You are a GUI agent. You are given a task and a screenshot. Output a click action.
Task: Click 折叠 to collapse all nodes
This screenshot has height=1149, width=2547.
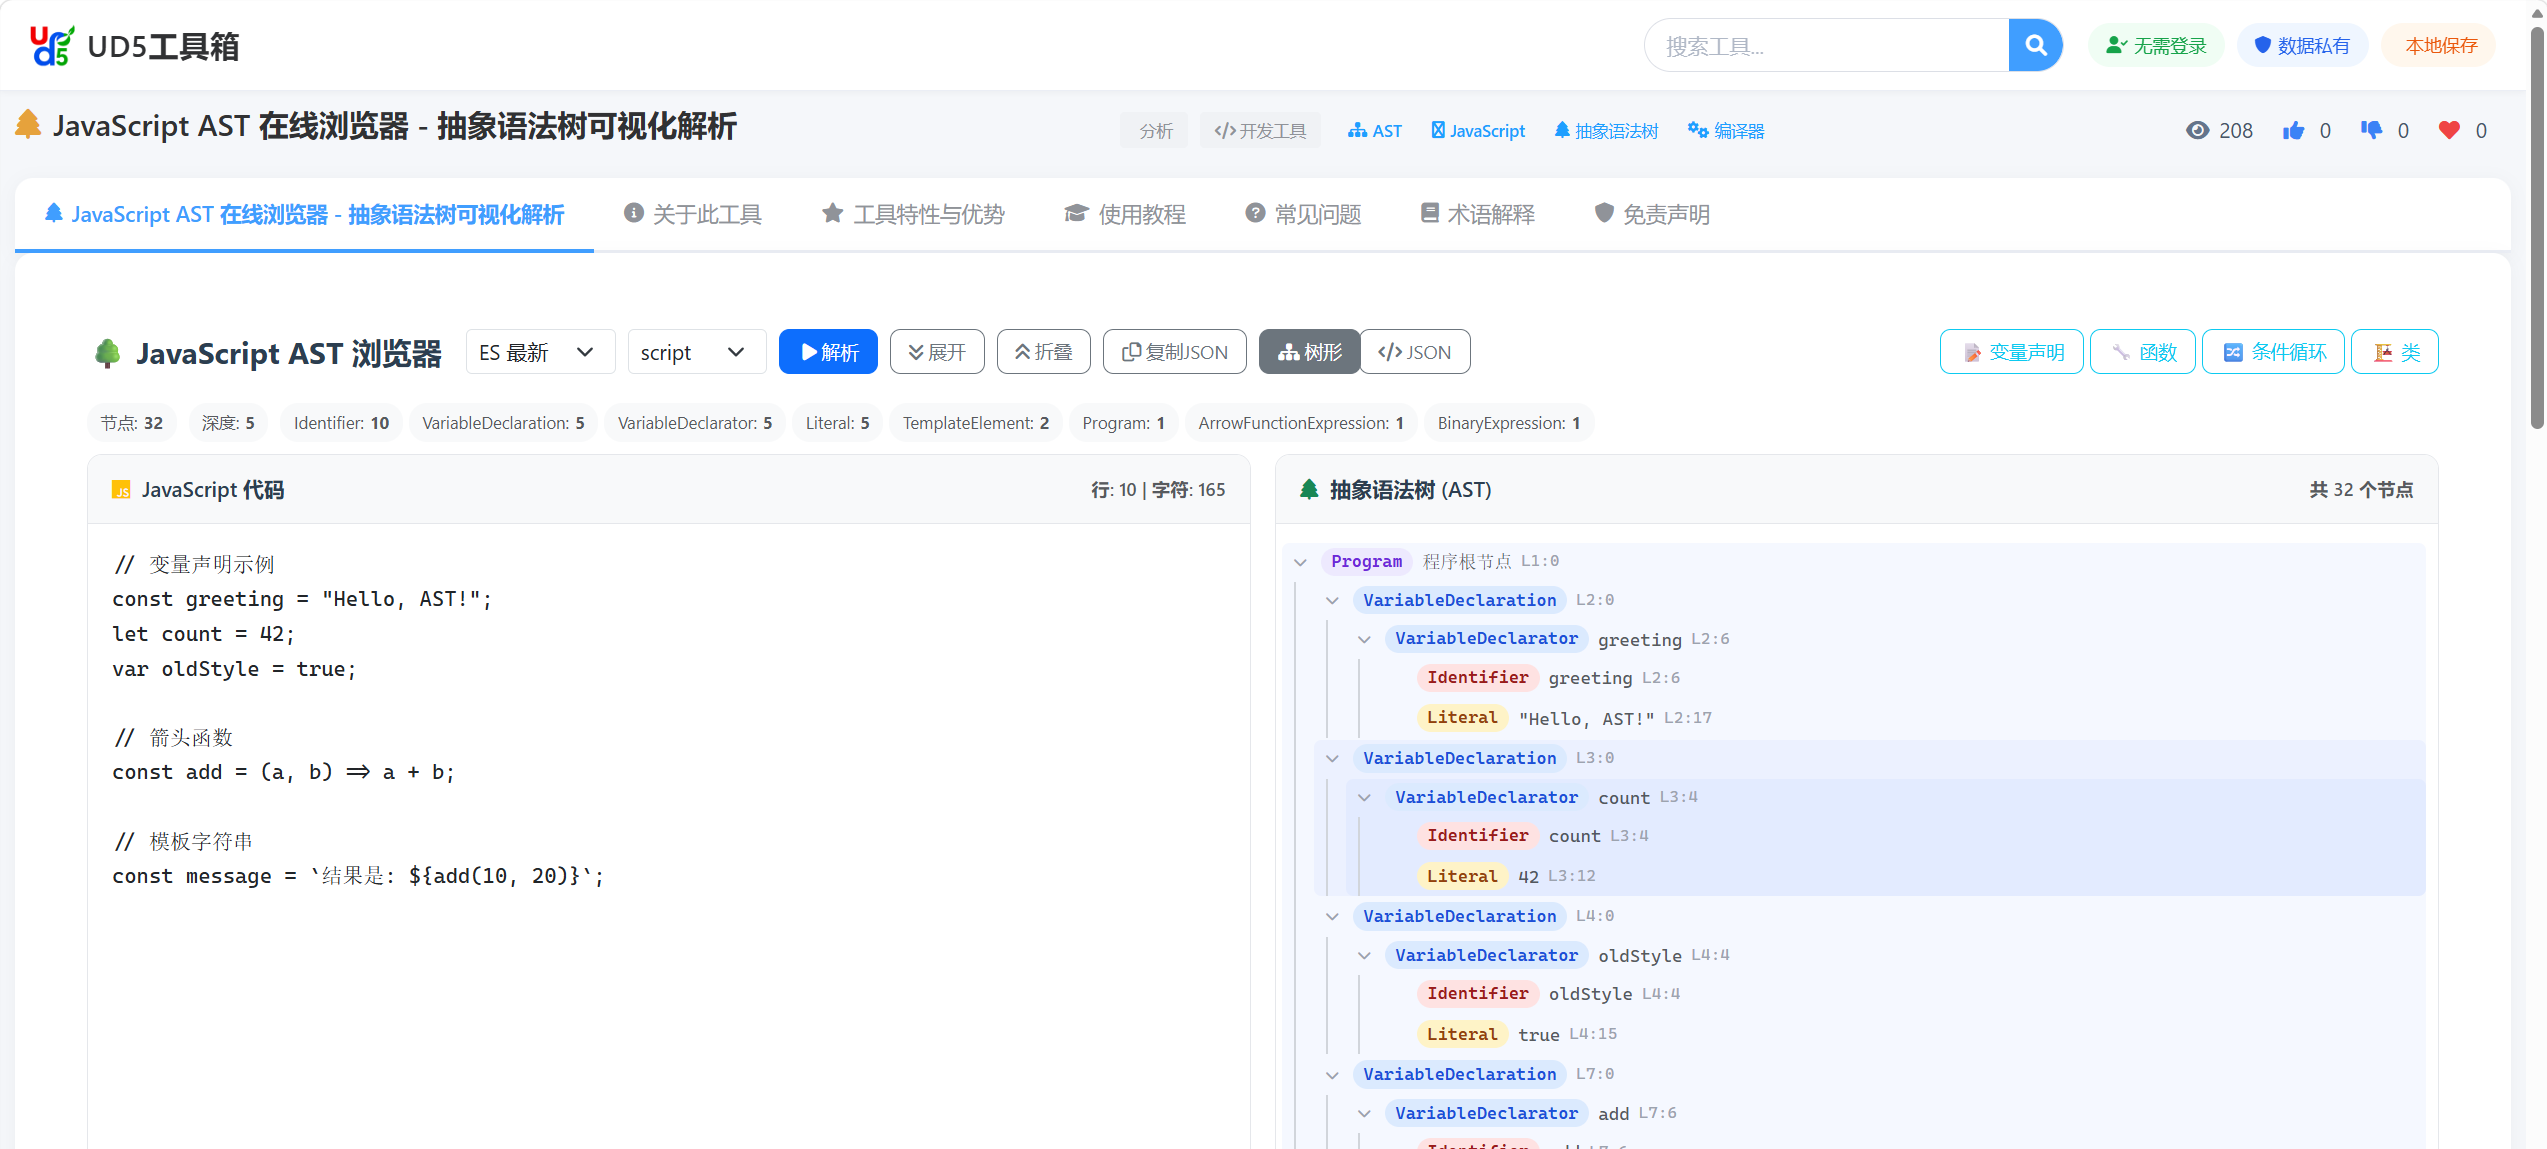click(x=1043, y=352)
